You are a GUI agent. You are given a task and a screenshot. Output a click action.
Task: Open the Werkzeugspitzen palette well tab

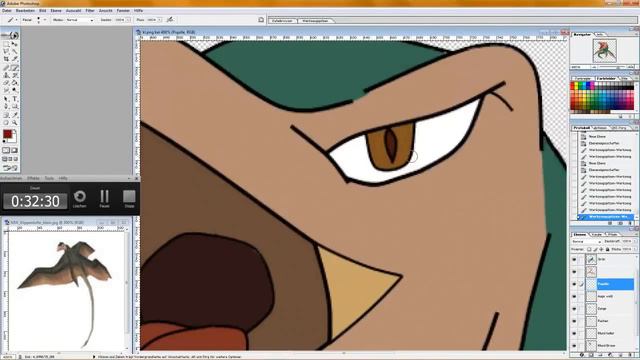click(x=316, y=20)
